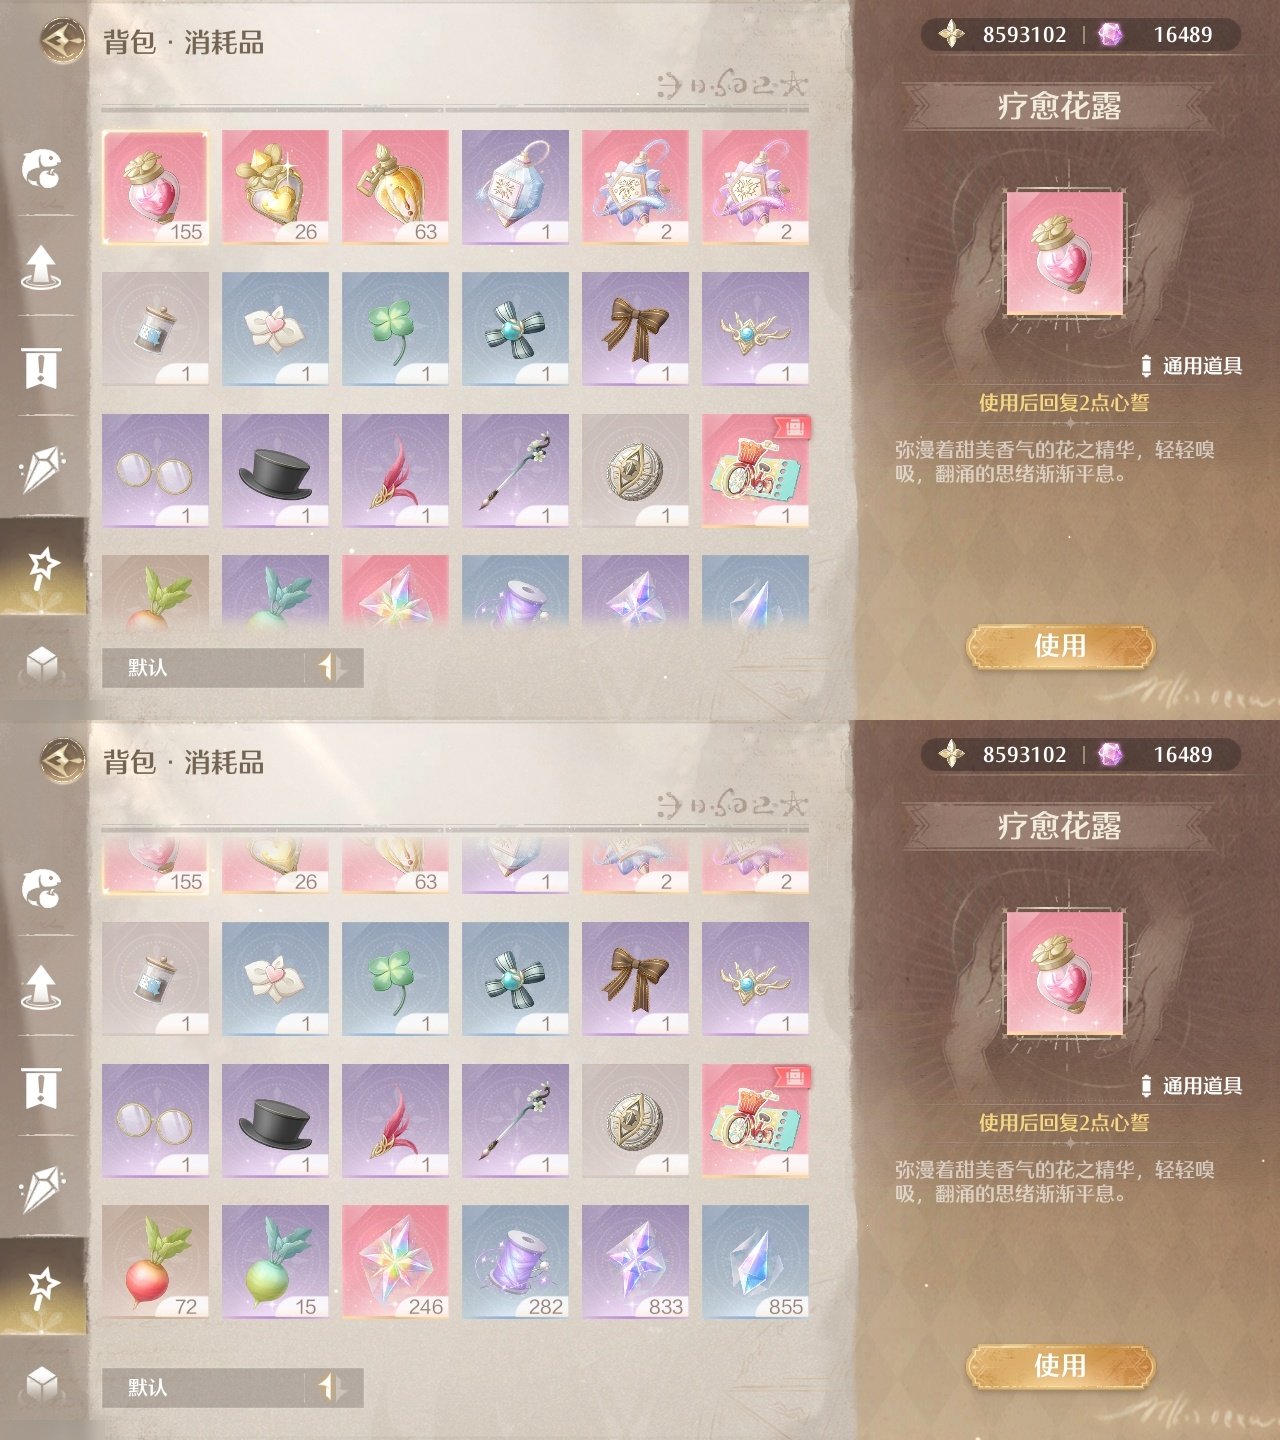Viewport: 1280px width, 1440px height.
Task: Open the 默认 sort dropdown in upper screenshot
Action: (x=203, y=667)
